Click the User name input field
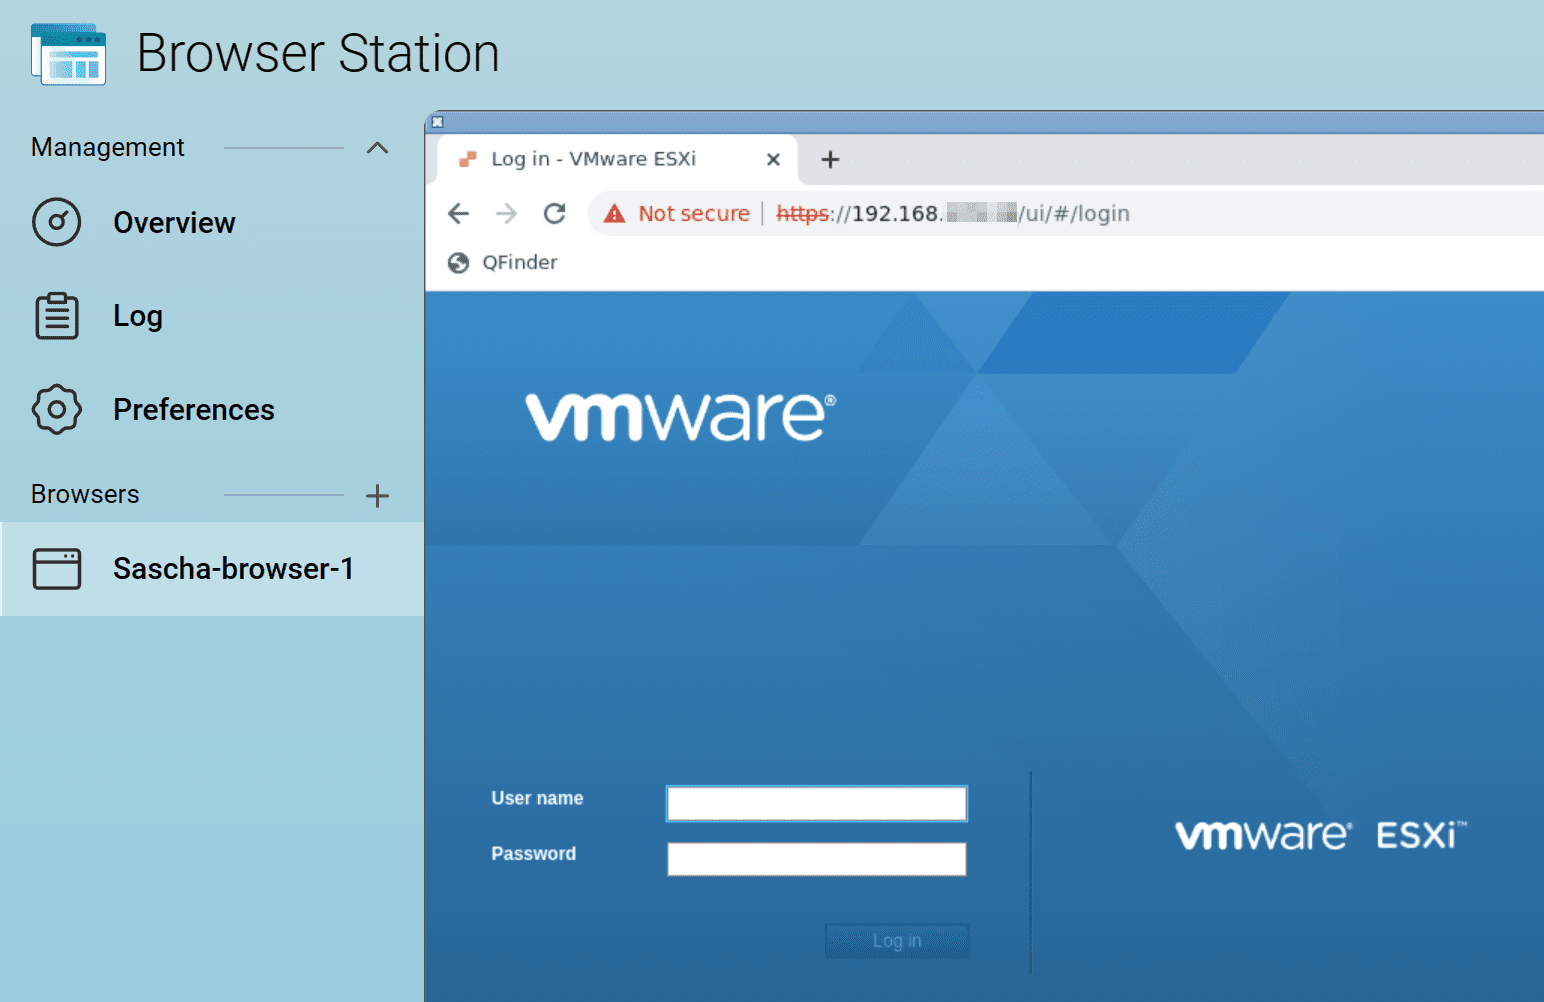This screenshot has height=1002, width=1544. pos(817,803)
